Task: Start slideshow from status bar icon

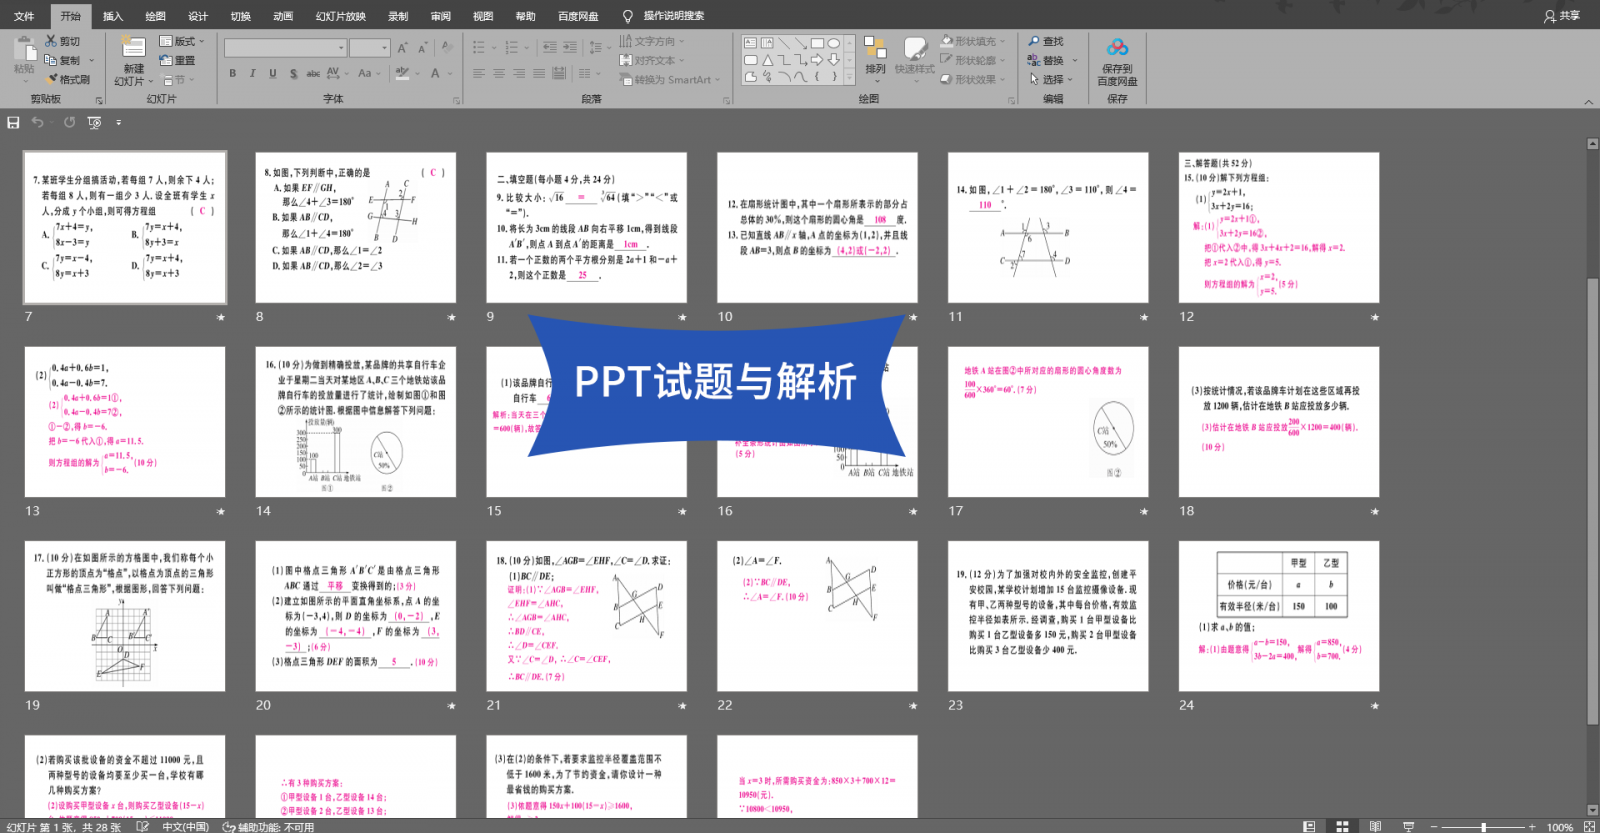Action: coord(1409,826)
